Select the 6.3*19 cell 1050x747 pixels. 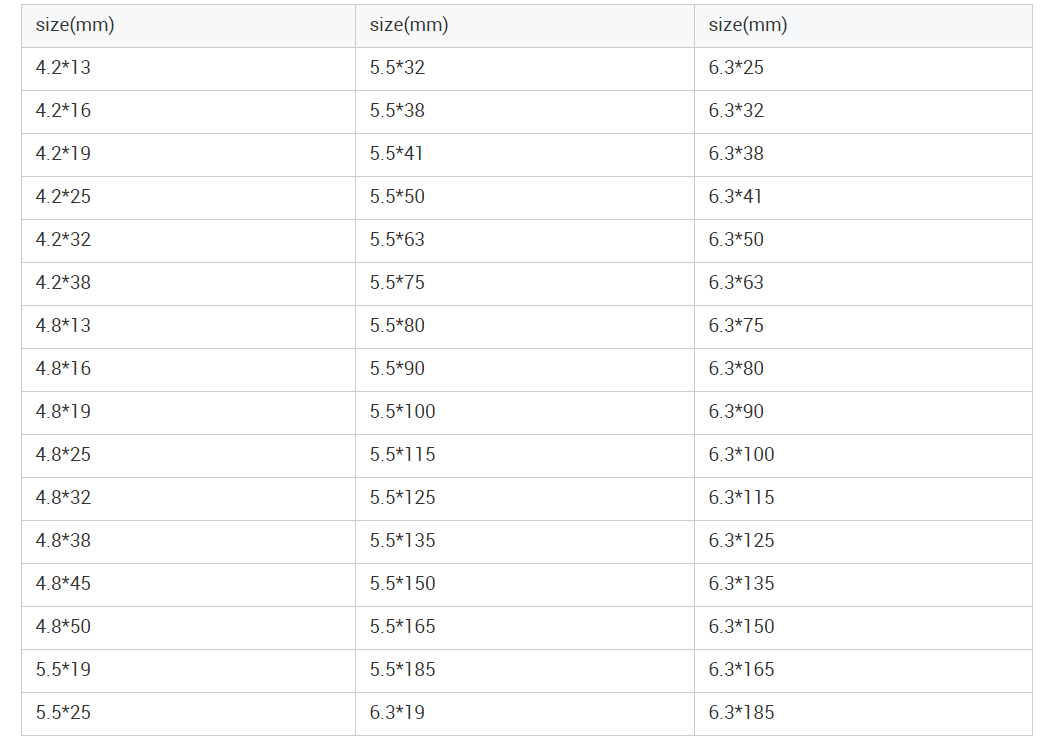click(x=397, y=713)
